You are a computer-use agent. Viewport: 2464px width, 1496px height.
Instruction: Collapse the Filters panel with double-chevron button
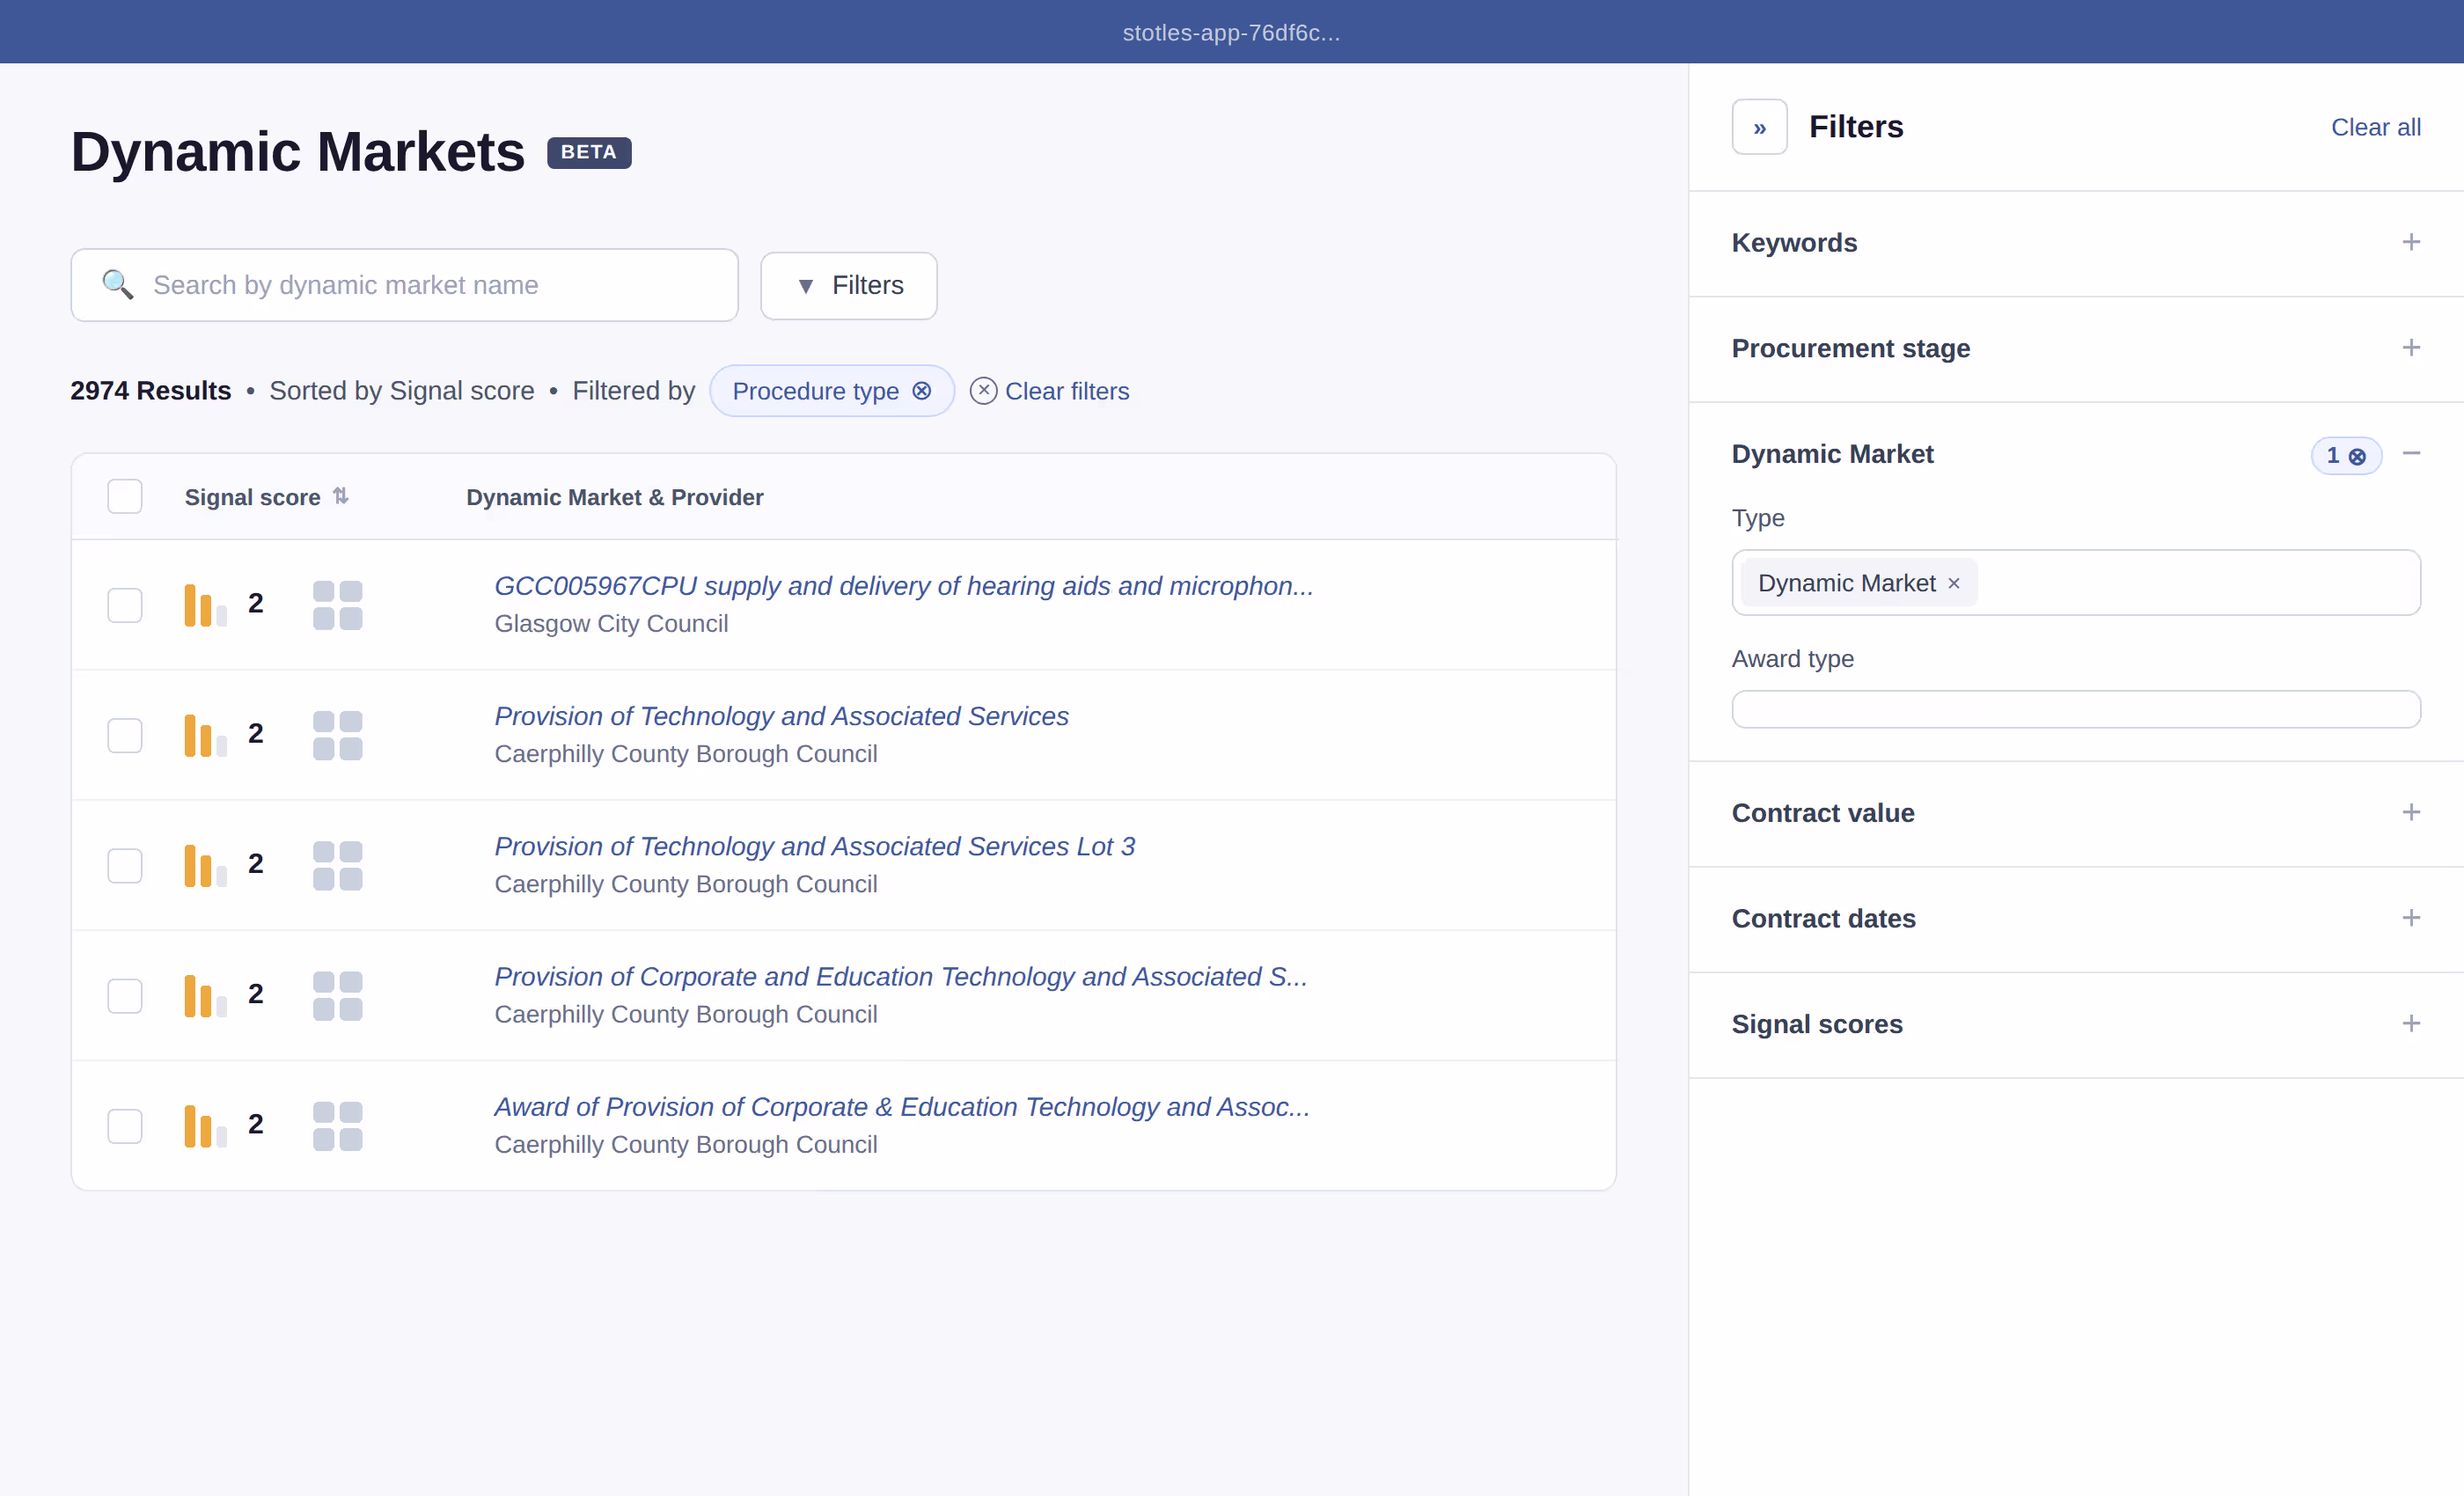click(x=1759, y=127)
